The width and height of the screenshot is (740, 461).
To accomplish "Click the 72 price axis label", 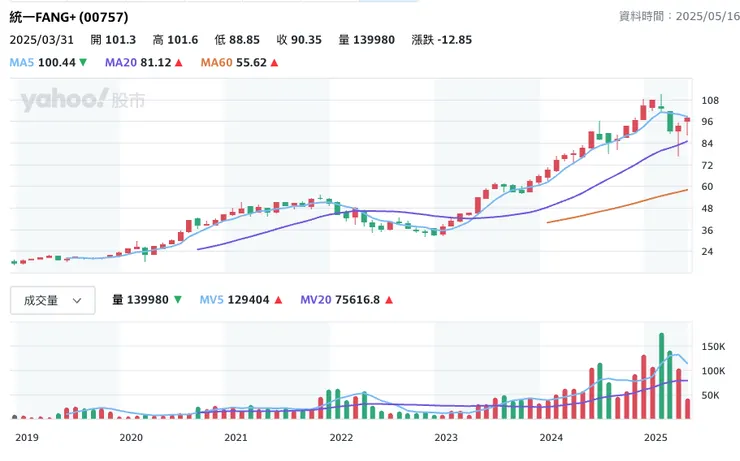I will [707, 166].
